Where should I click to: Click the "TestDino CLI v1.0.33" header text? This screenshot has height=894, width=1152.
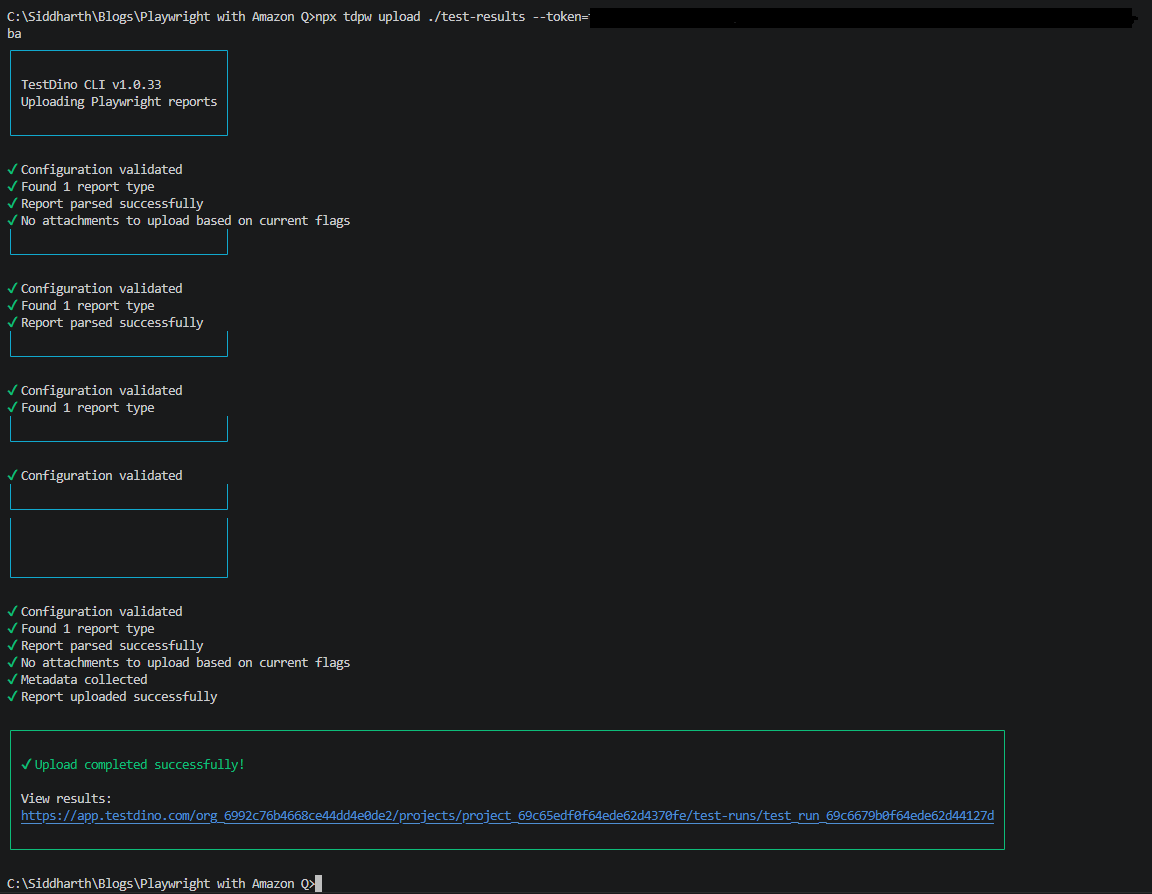click(91, 85)
